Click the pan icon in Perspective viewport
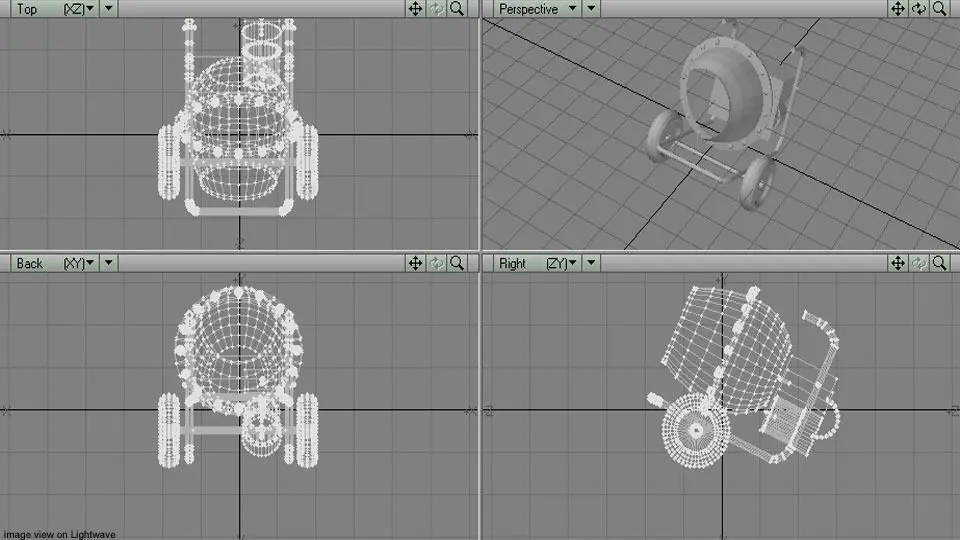Image resolution: width=960 pixels, height=540 pixels. [898, 9]
